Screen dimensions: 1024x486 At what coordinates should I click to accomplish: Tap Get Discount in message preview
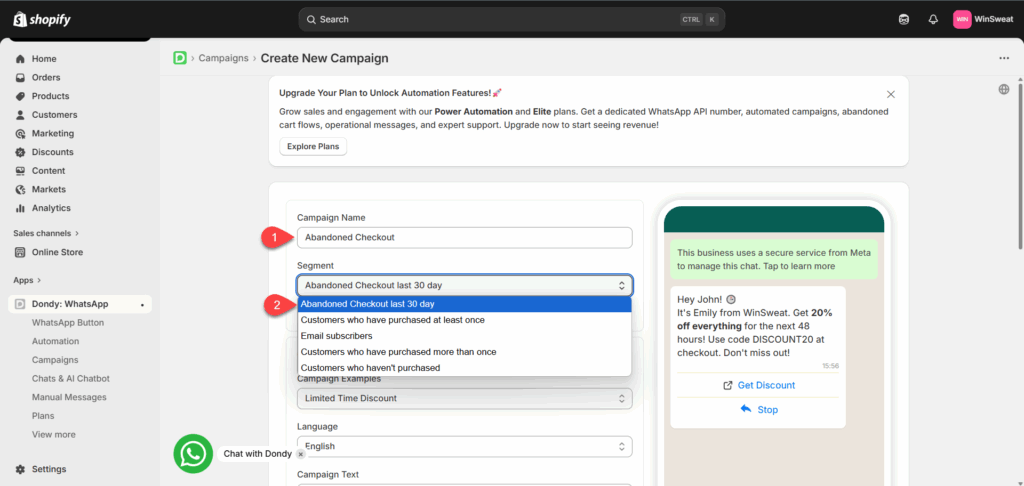758,385
